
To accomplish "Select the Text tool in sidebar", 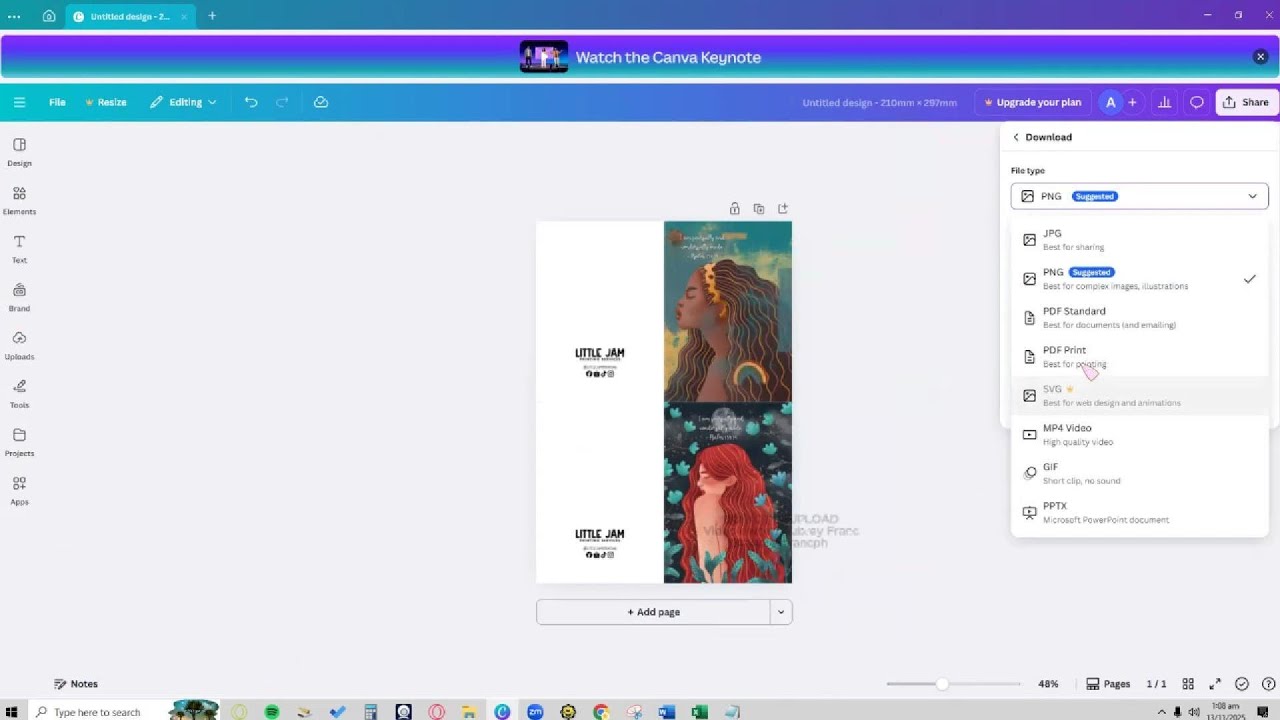I will pos(19,249).
